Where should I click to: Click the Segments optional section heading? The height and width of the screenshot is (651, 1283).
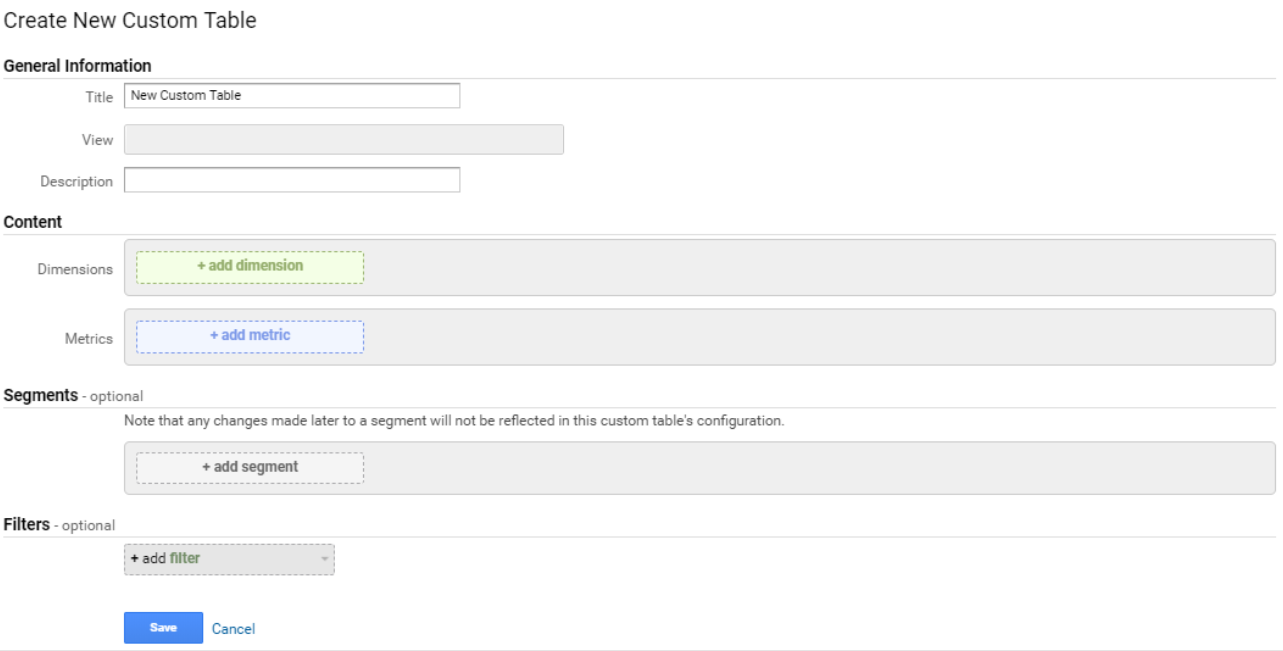coord(73,395)
